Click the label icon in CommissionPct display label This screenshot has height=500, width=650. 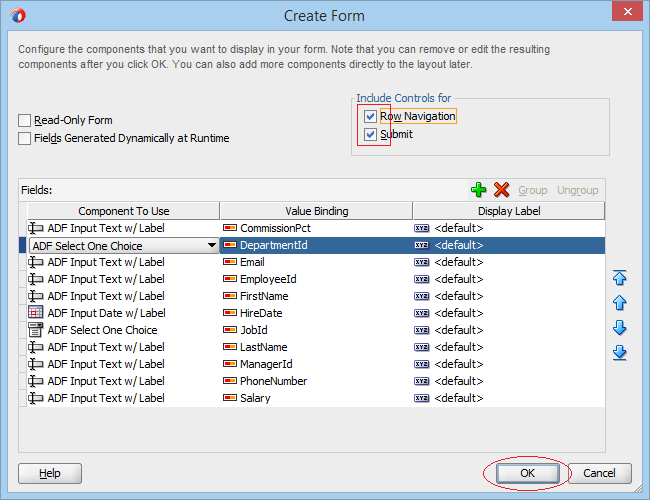422,228
